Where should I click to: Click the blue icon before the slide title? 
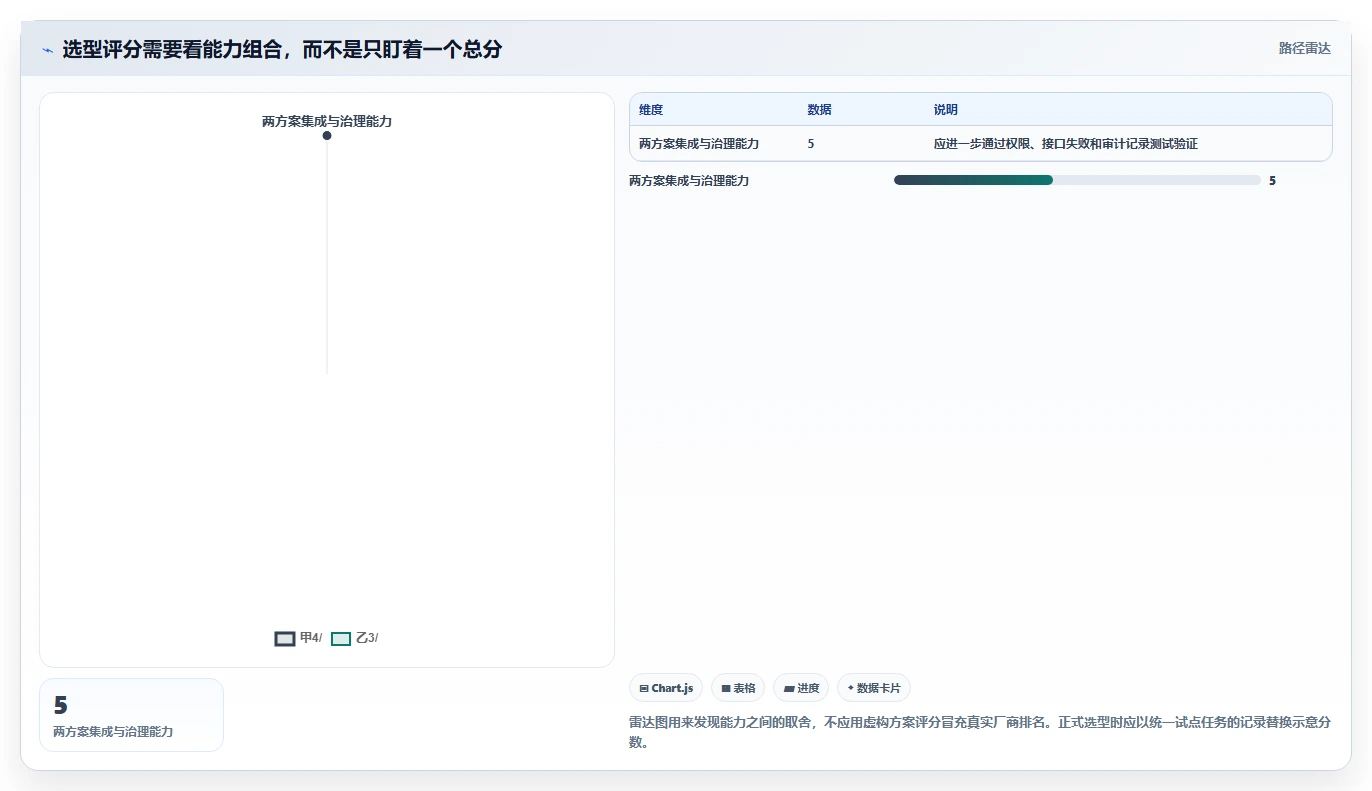coord(48,49)
